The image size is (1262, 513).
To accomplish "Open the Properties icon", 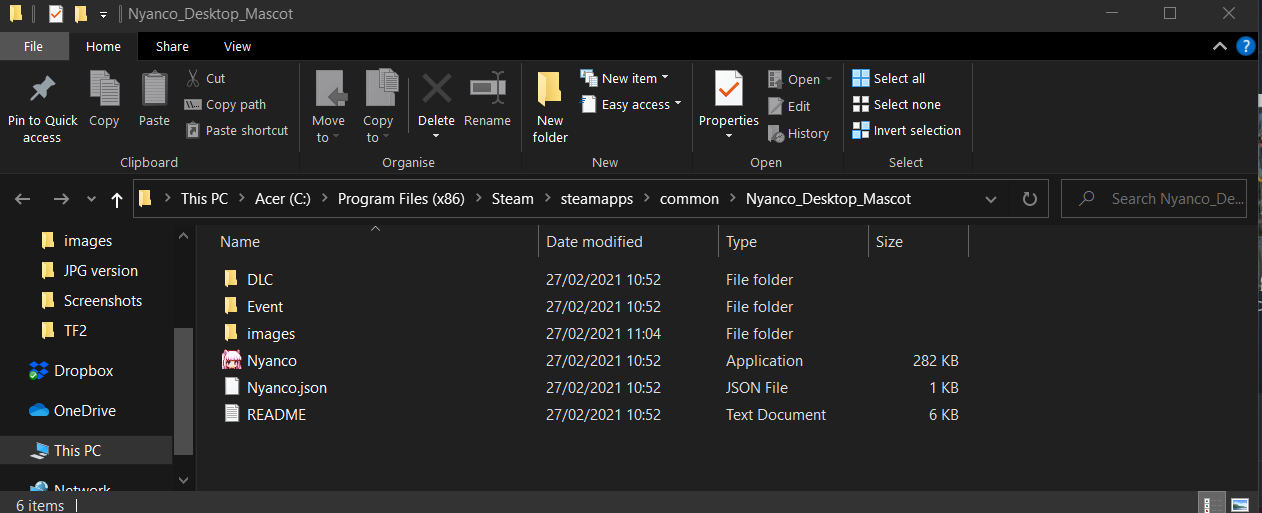I will pyautogui.click(x=728, y=90).
